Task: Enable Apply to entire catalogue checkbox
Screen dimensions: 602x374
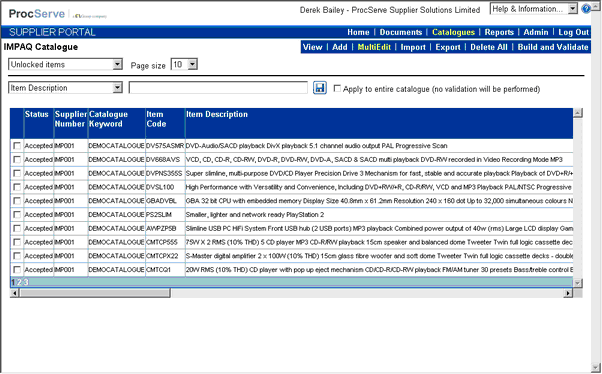Action: (x=337, y=89)
